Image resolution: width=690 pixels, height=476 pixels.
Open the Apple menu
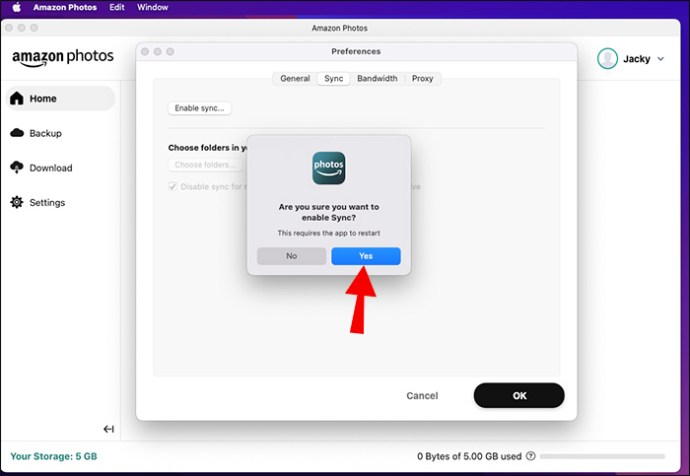tap(16, 7)
